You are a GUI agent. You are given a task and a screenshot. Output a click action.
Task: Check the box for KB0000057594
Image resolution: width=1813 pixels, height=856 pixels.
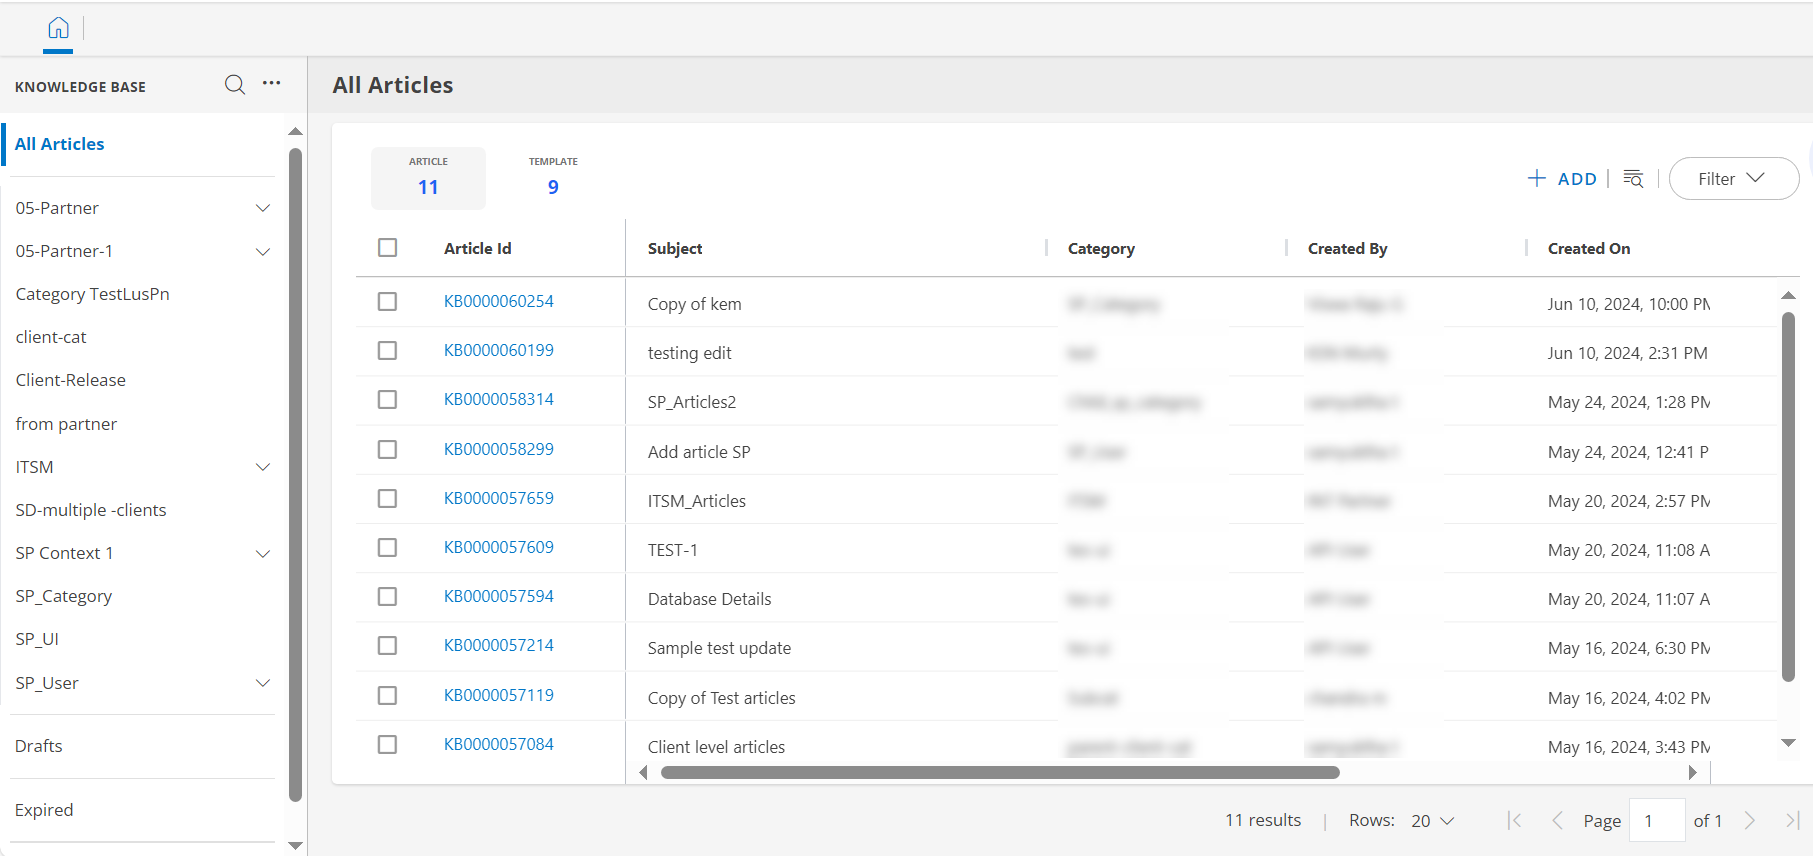tap(388, 596)
